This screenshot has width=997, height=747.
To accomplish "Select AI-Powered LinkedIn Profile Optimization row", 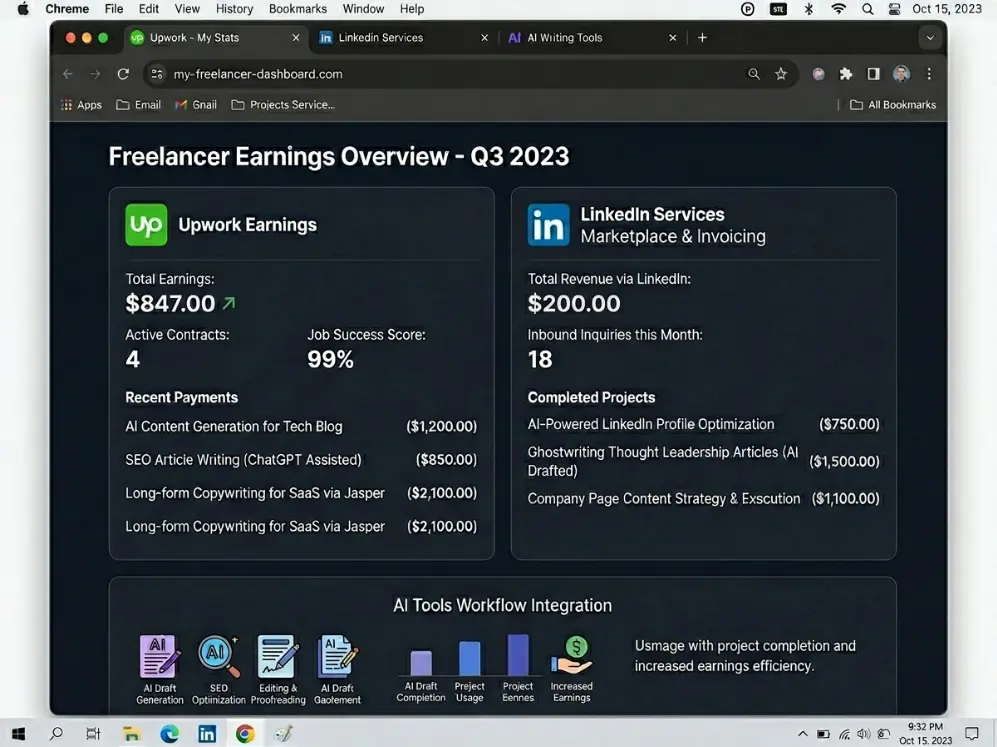I will point(703,424).
